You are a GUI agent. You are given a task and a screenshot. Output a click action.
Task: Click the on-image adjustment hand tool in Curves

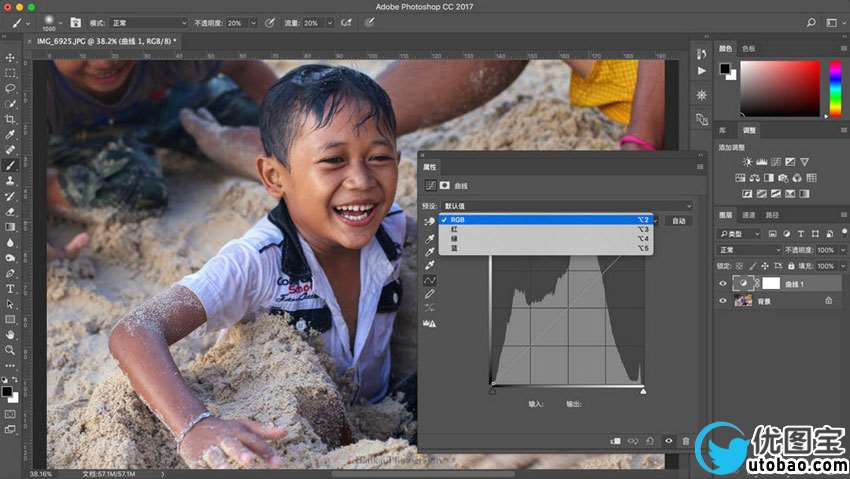pos(429,221)
